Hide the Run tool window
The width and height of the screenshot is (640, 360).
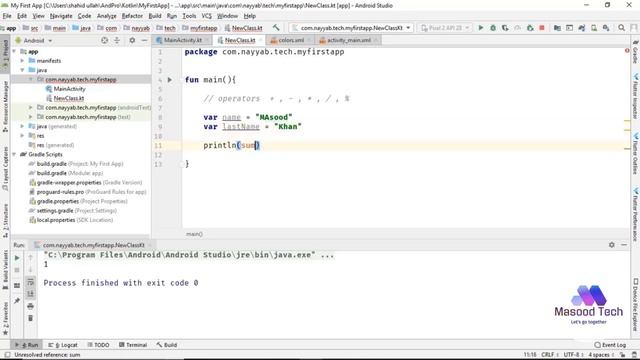click(624, 245)
